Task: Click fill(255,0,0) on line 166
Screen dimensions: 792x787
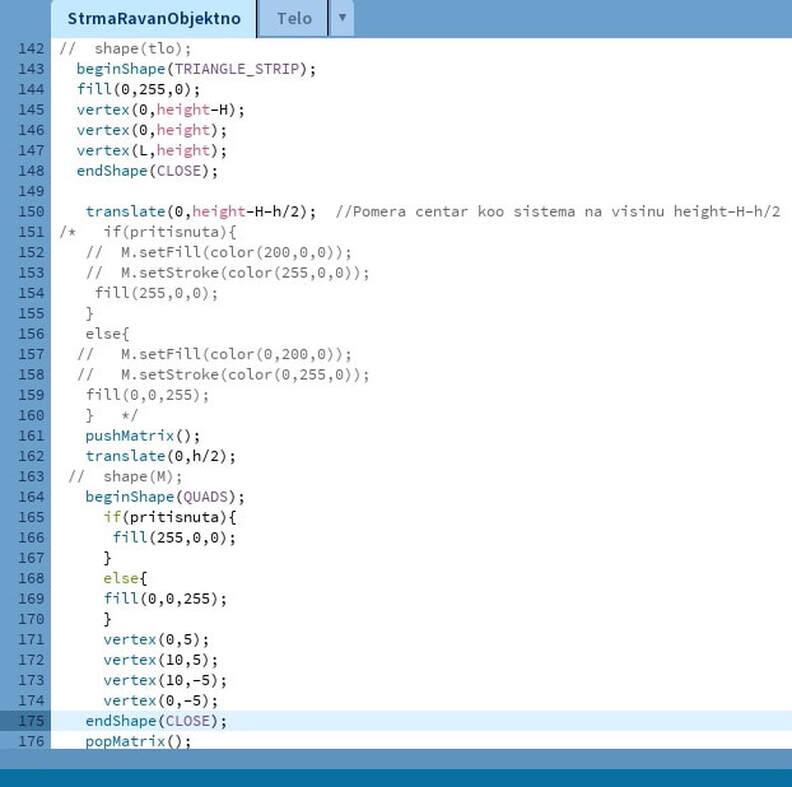Action: click(174, 537)
